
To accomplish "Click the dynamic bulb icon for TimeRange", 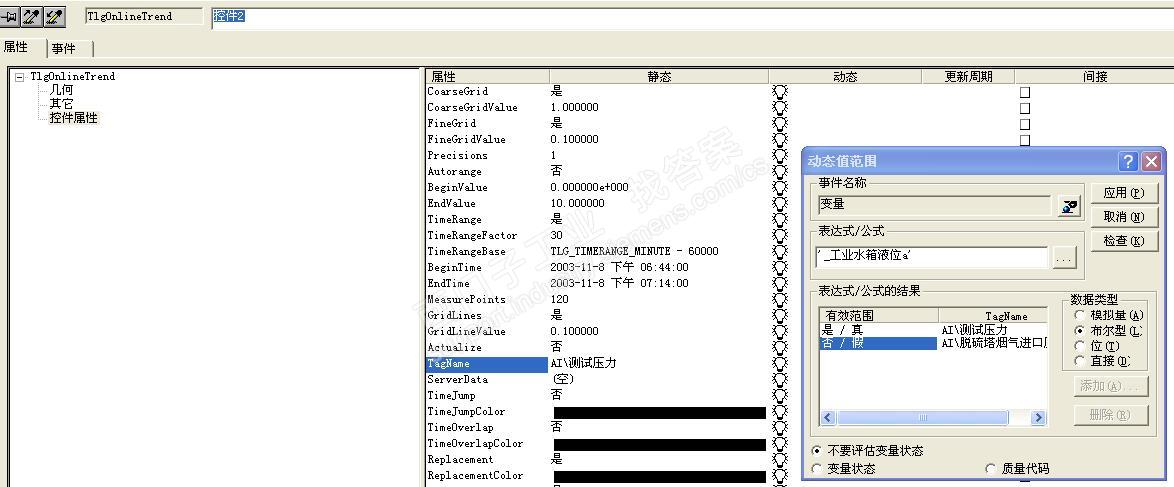I will point(779,220).
